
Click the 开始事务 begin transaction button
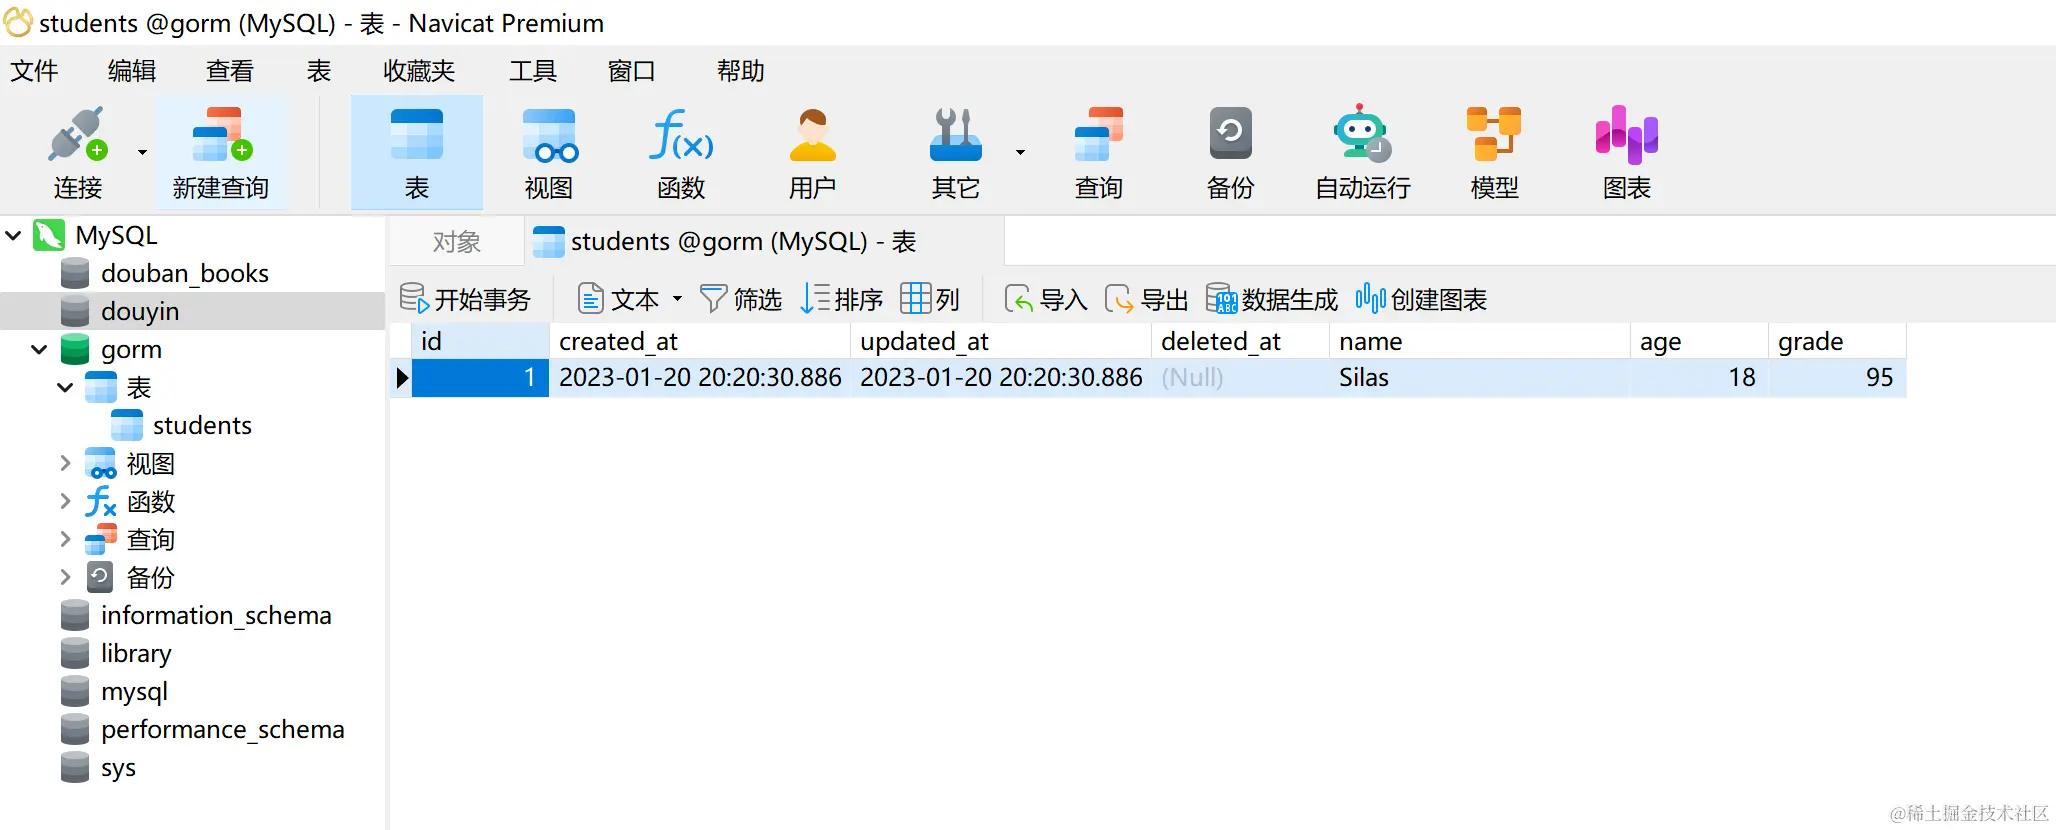pyautogui.click(x=465, y=299)
